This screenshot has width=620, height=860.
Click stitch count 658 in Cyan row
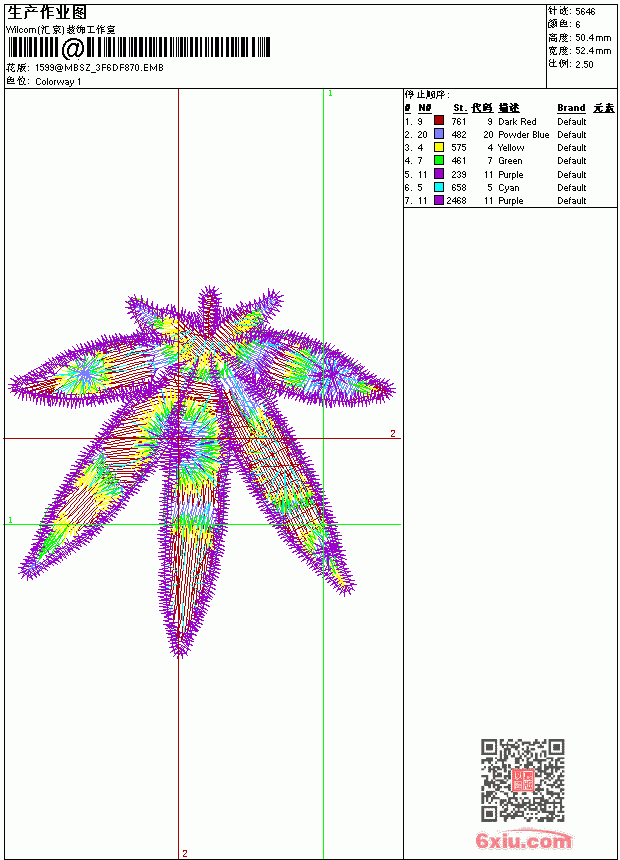point(459,188)
